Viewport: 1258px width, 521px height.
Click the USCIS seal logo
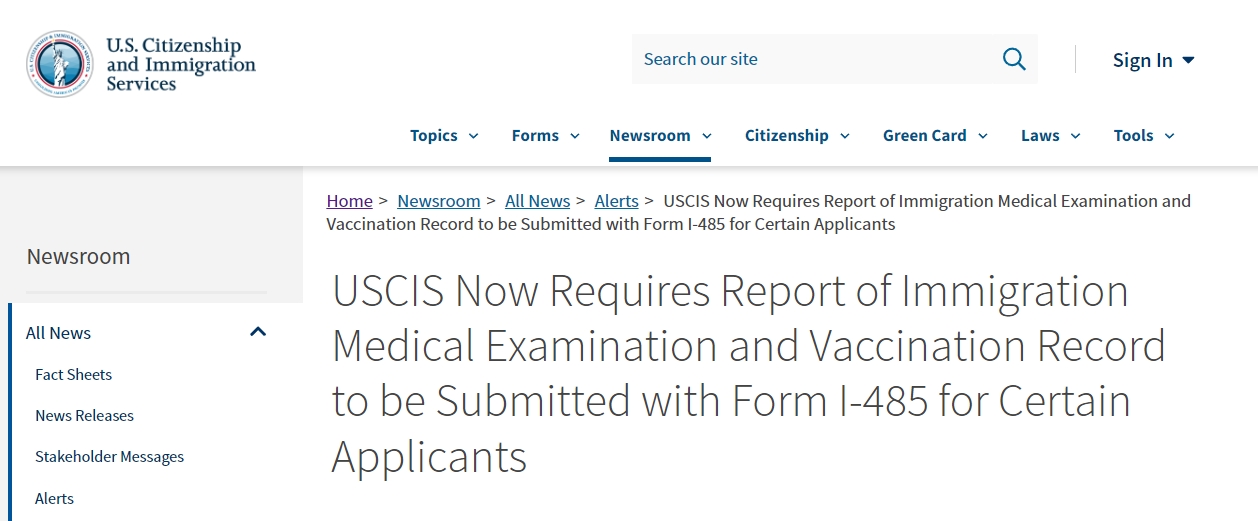point(59,64)
